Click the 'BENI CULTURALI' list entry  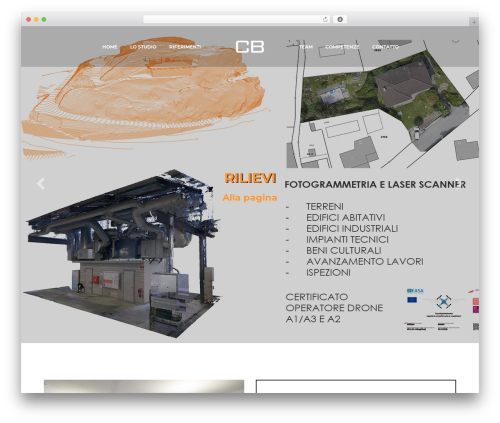(x=344, y=250)
